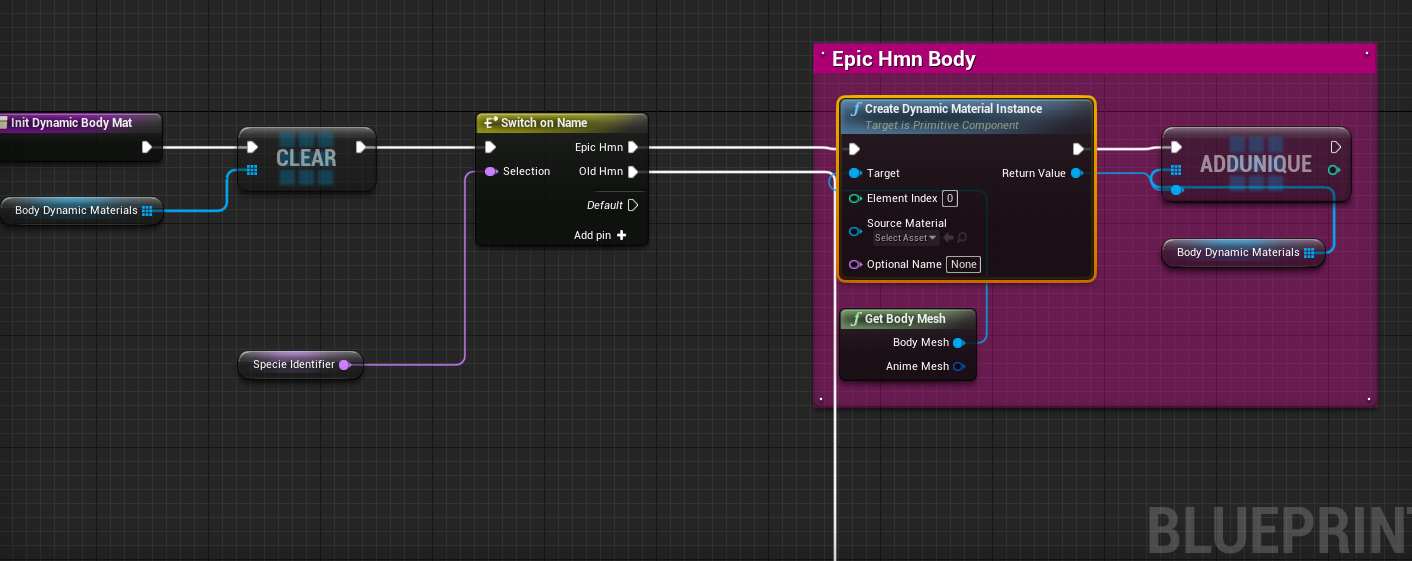Image resolution: width=1412 pixels, height=561 pixels.
Task: Click the ADDUNIQUE node's execution output pin
Action: (1335, 147)
